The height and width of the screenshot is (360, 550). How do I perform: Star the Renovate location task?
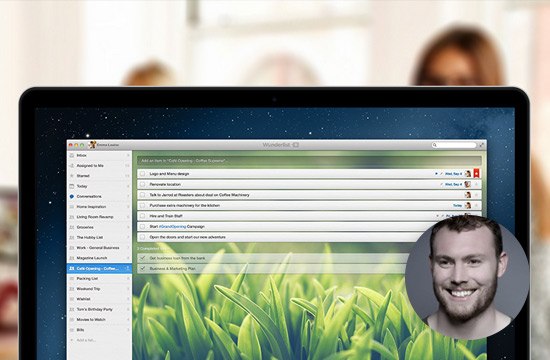(x=476, y=184)
